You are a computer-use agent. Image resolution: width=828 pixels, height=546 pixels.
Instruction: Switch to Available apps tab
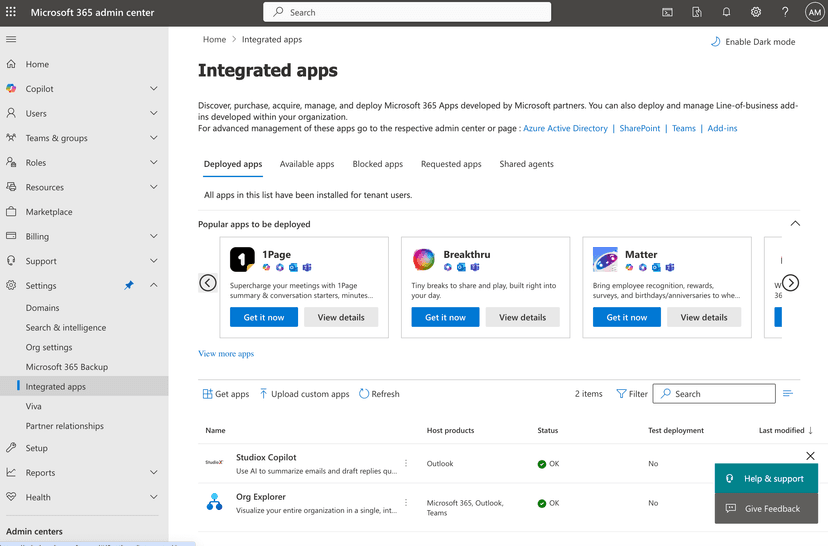tap(307, 164)
